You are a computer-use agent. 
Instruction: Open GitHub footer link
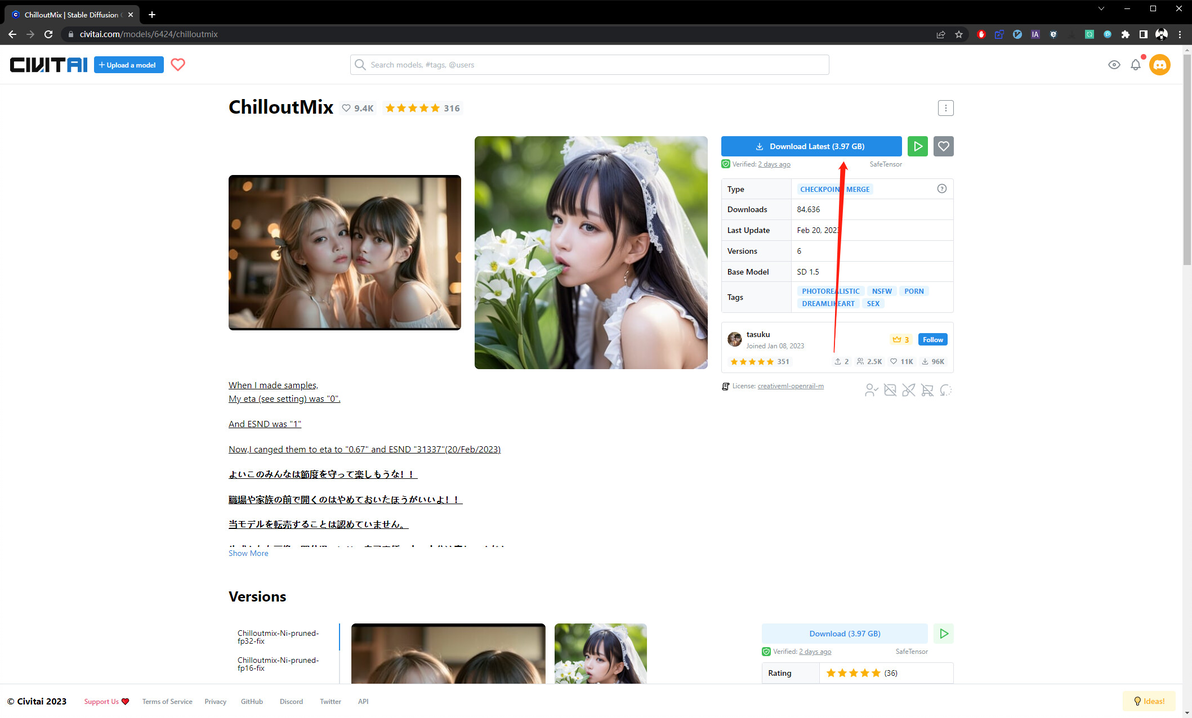click(x=252, y=701)
